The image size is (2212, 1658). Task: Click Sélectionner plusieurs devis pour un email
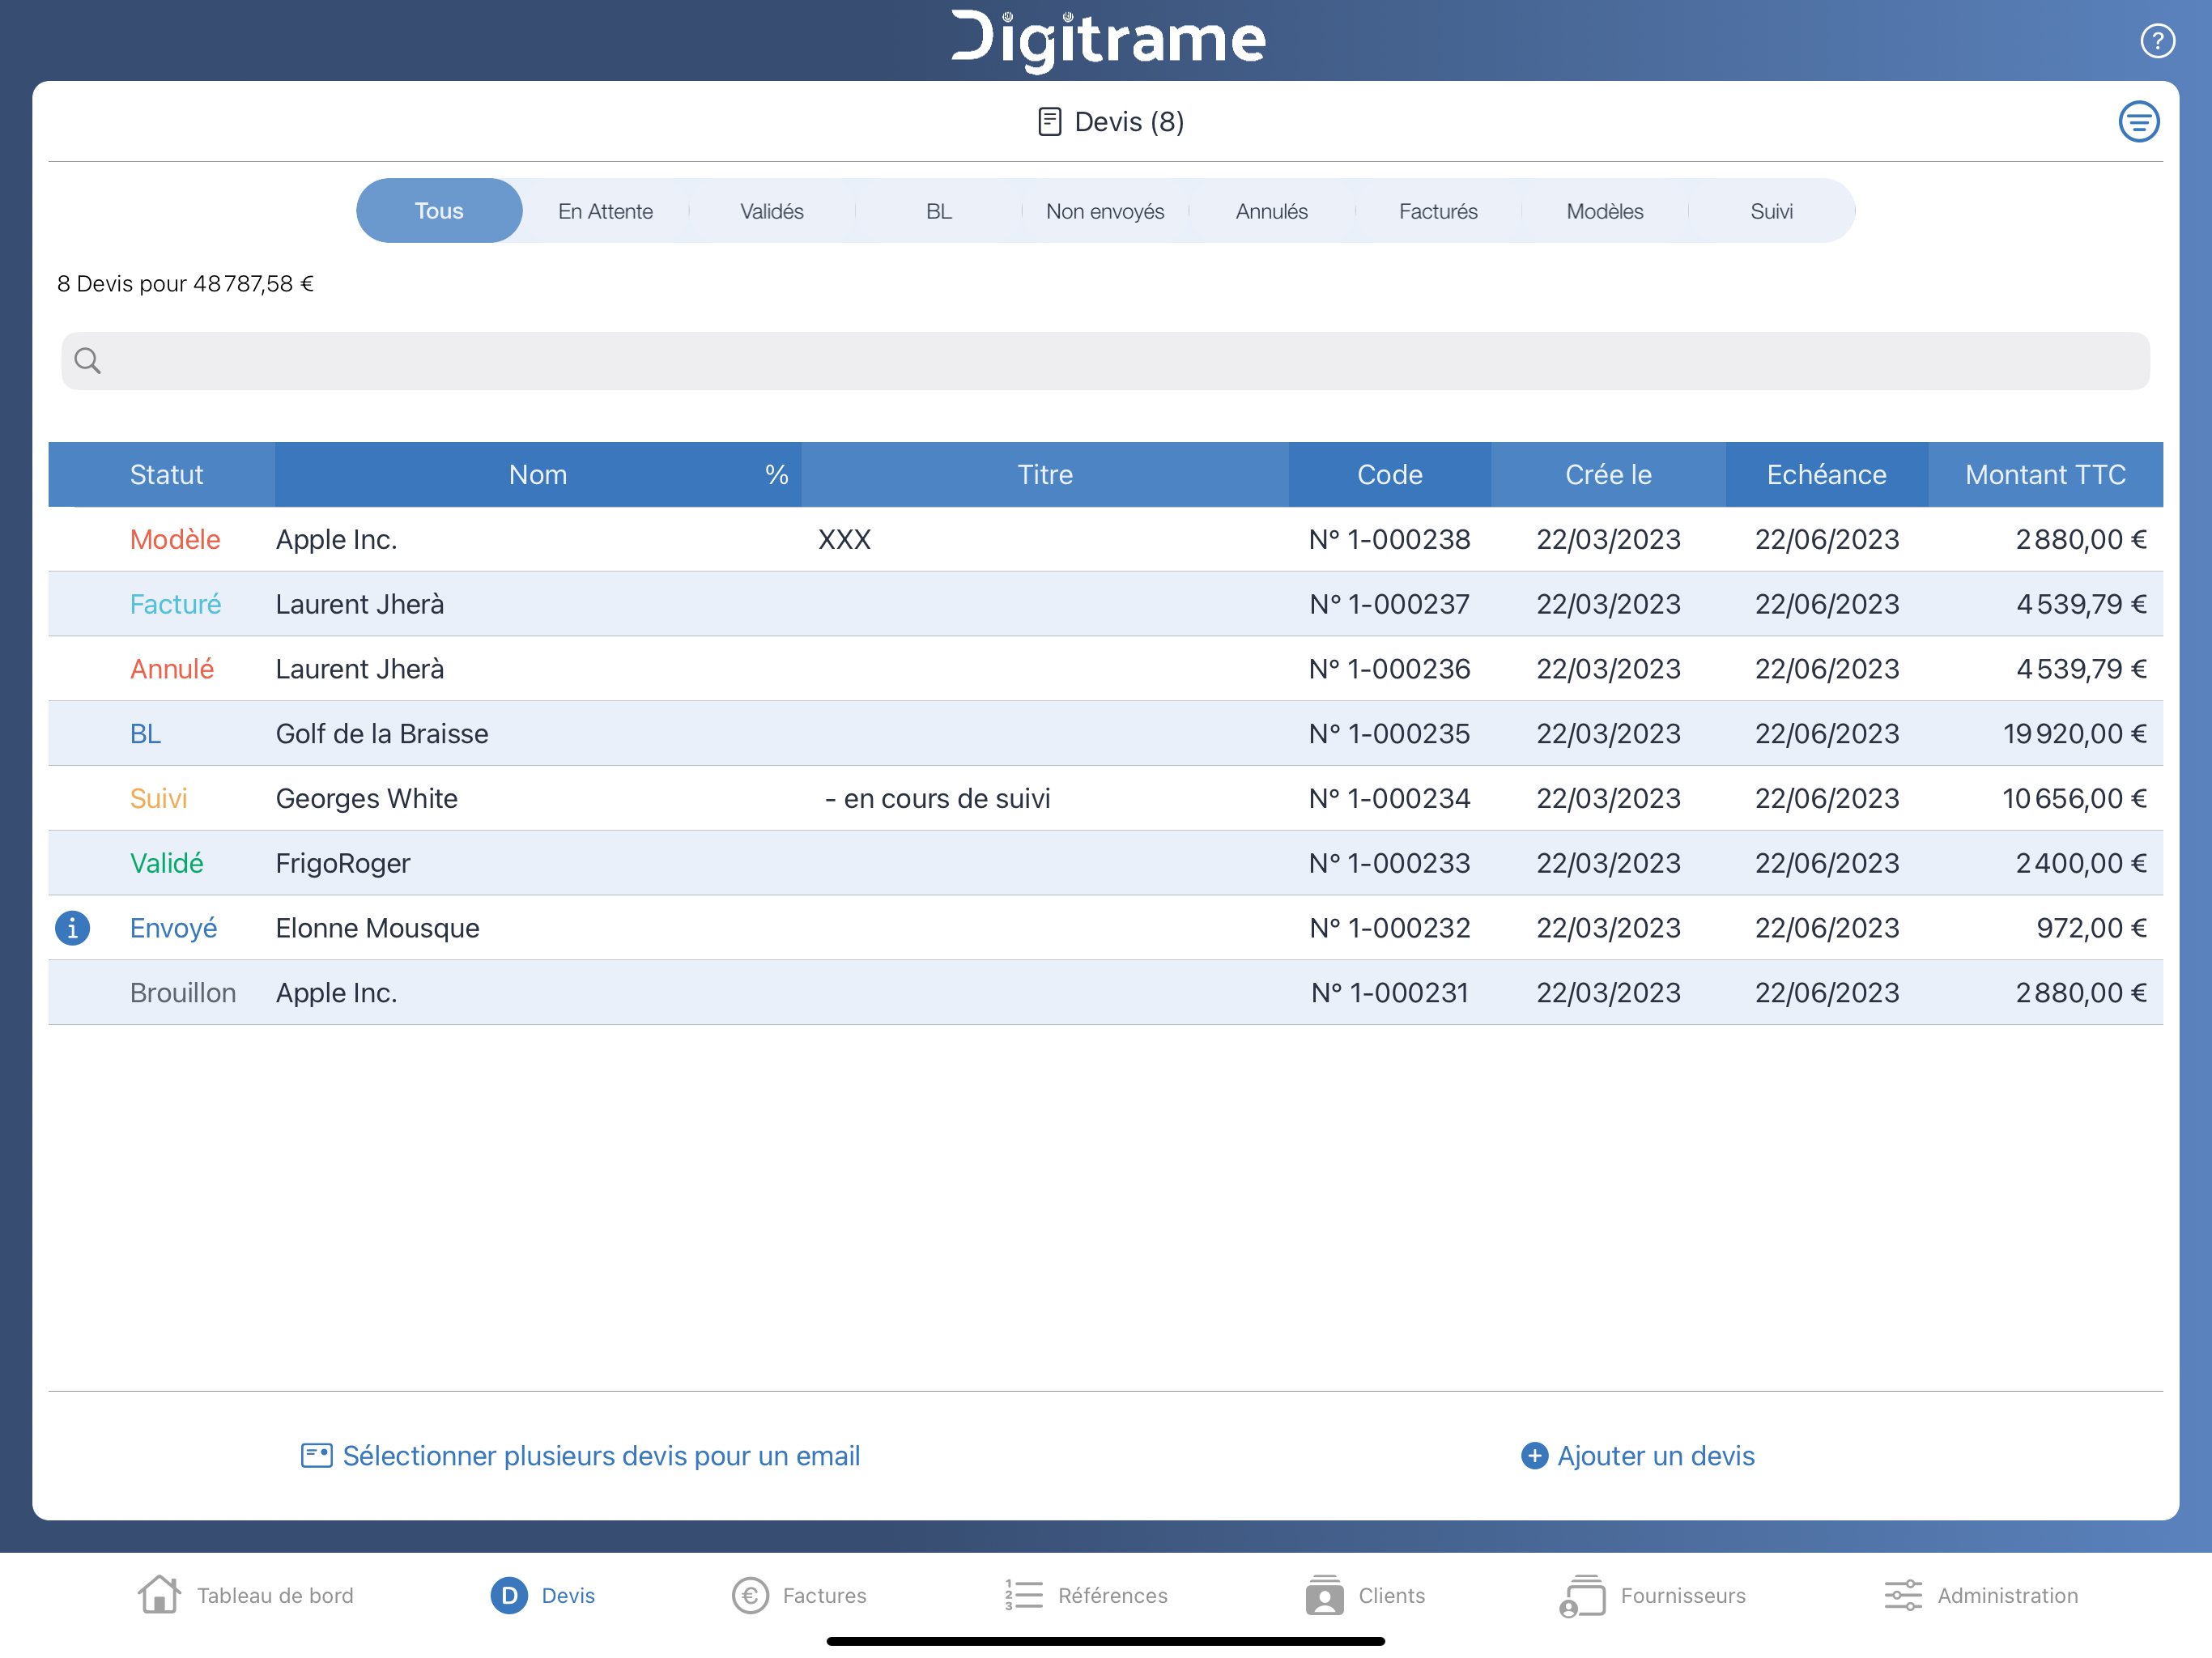coord(601,1455)
